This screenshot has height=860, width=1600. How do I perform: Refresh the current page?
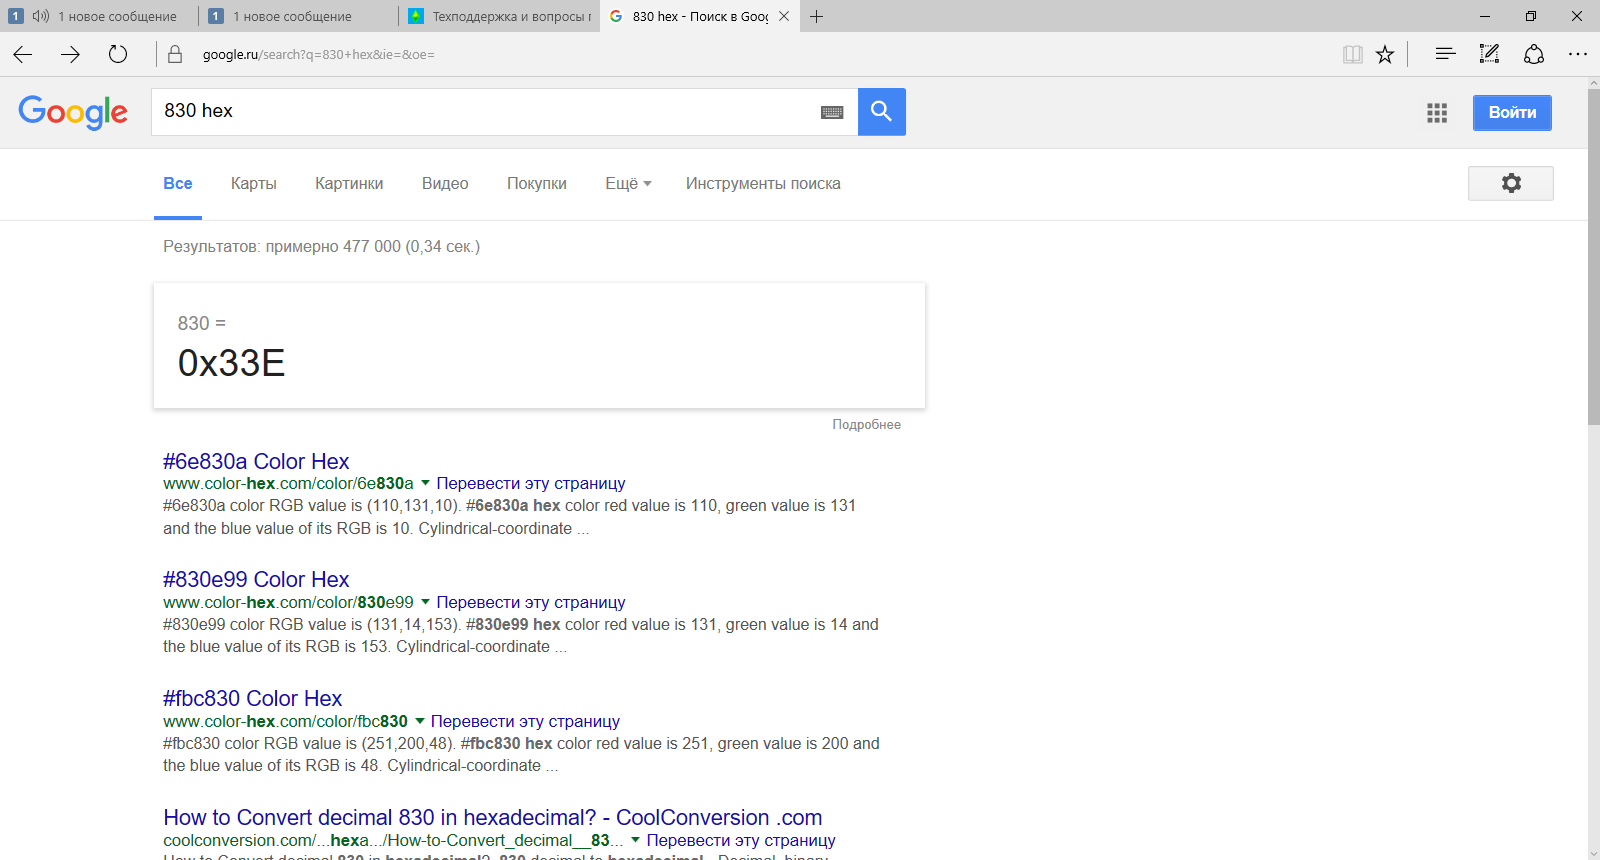pyautogui.click(x=118, y=54)
